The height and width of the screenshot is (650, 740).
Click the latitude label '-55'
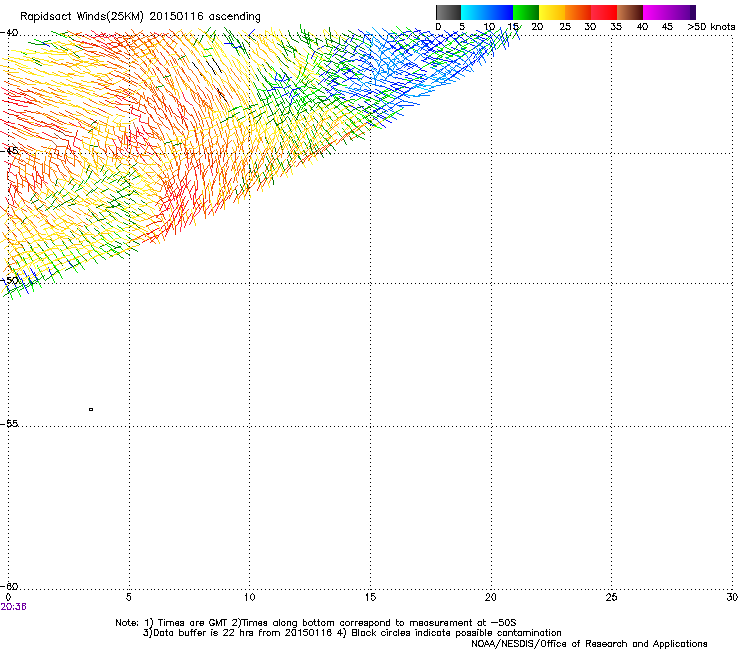click(10, 424)
